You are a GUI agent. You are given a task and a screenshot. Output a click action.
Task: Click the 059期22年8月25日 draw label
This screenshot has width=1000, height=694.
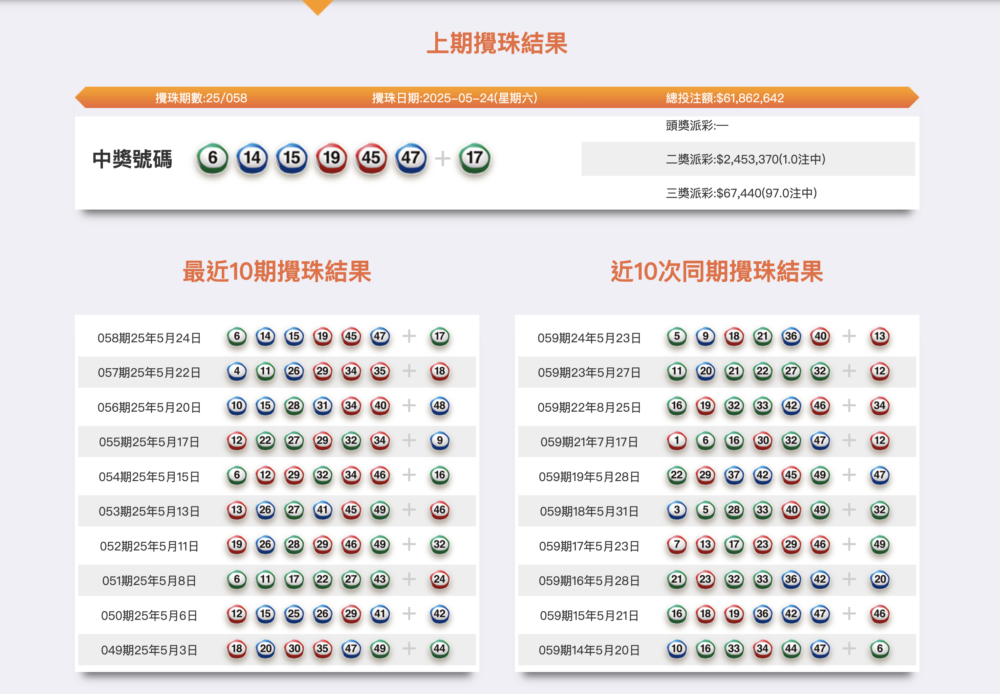589,407
